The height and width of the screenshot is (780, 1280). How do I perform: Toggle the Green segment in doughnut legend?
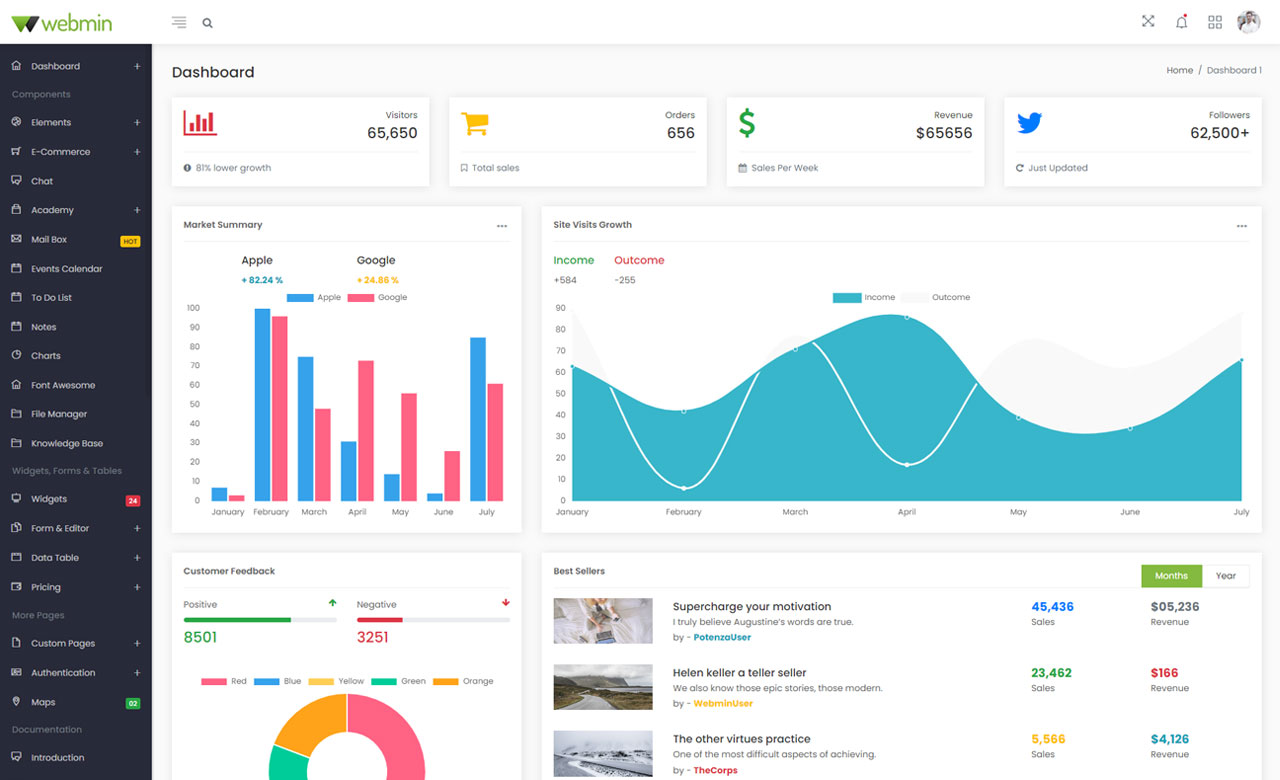[398, 681]
